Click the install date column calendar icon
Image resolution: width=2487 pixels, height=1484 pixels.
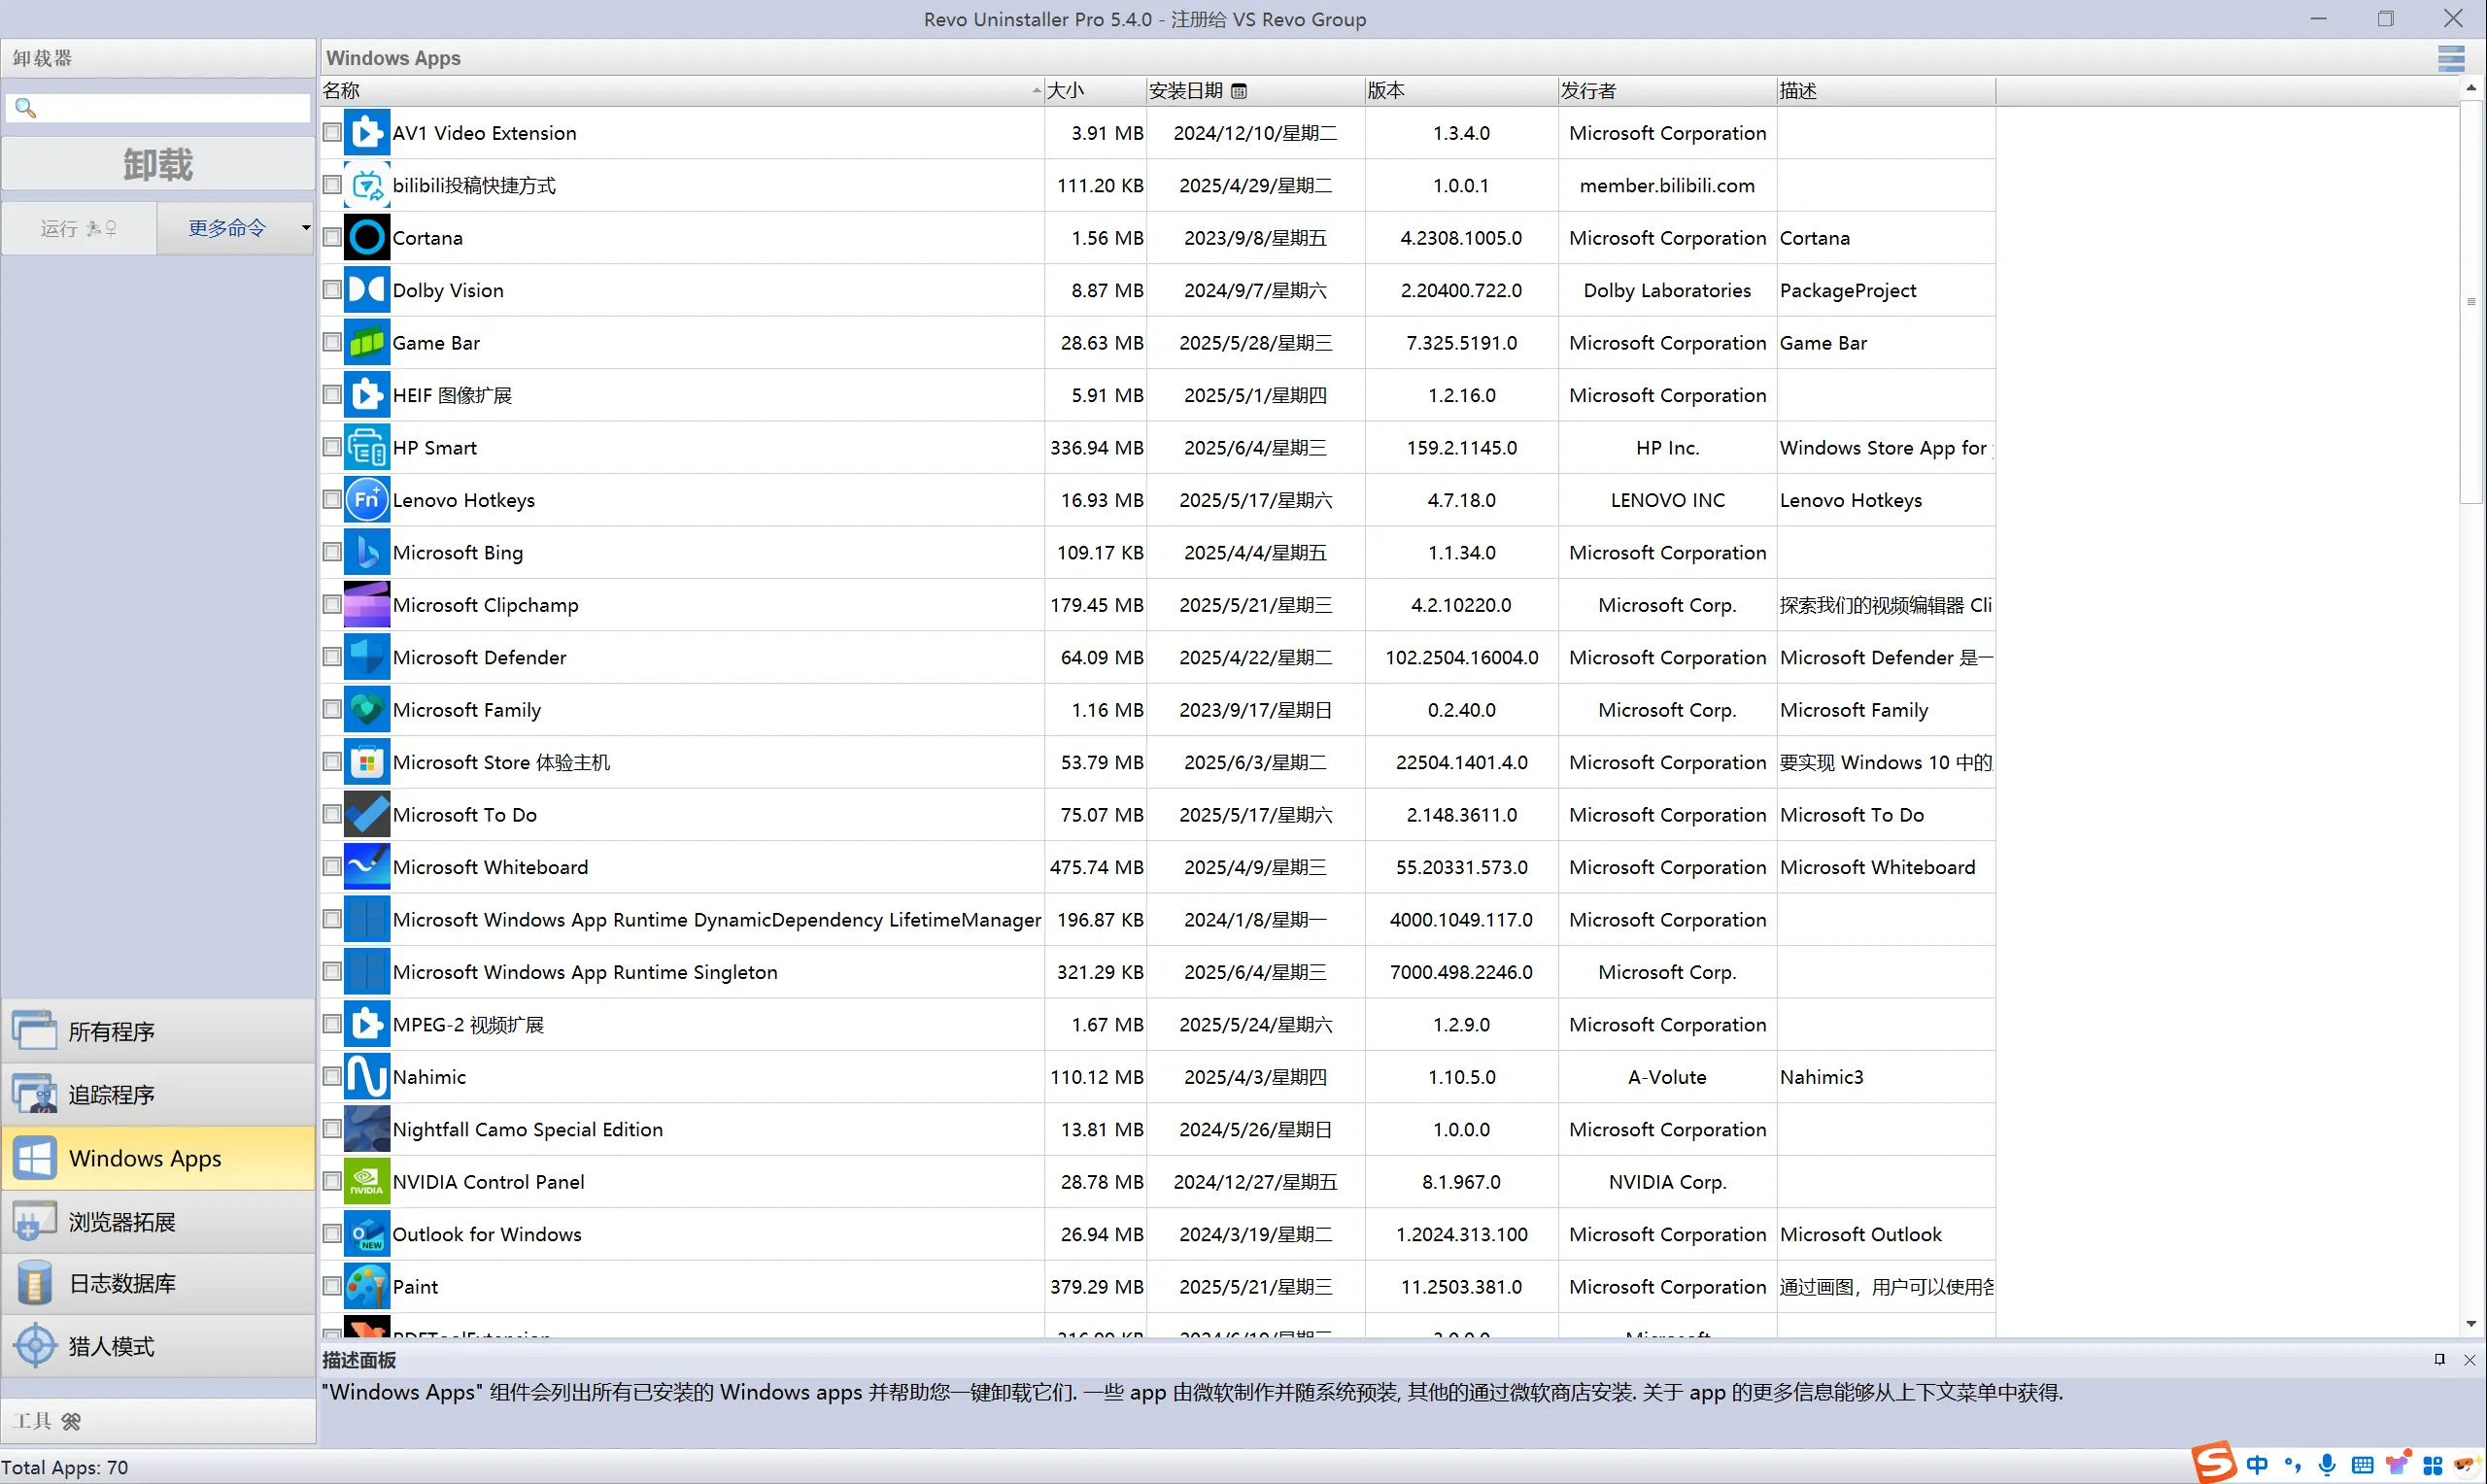click(x=1239, y=91)
